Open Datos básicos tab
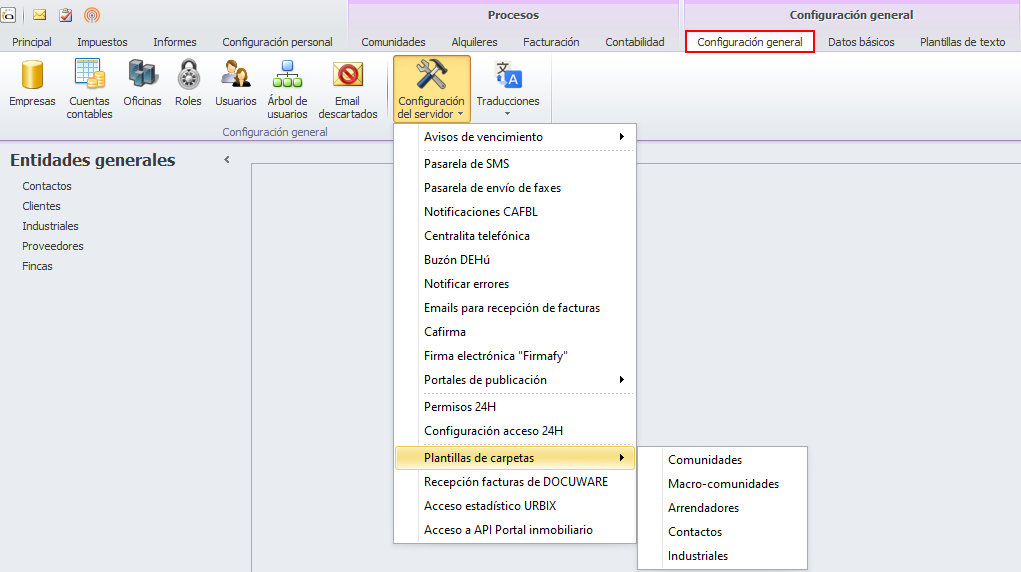This screenshot has width=1021, height=572. tap(861, 42)
